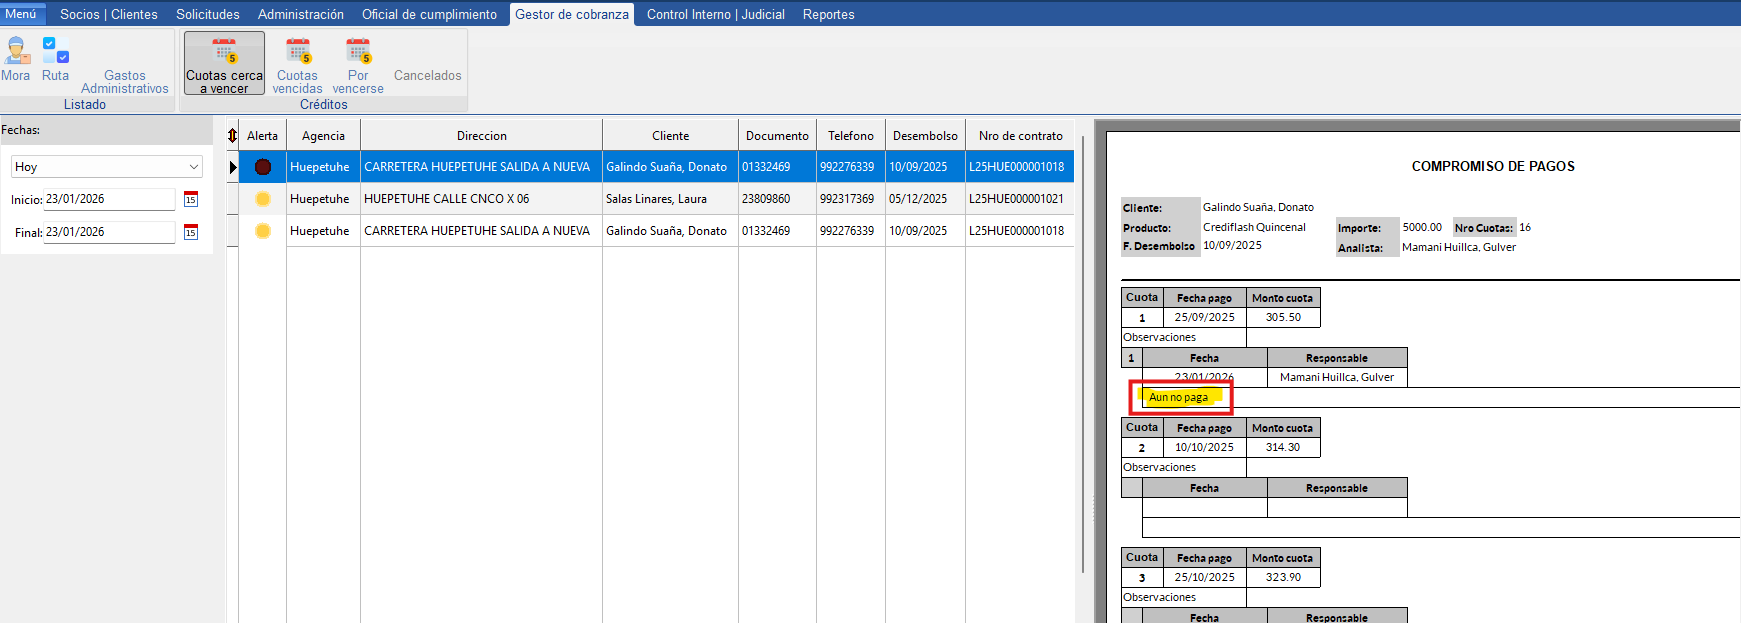Open the Mora listing icon
The height and width of the screenshot is (623, 1741).
click(16, 52)
